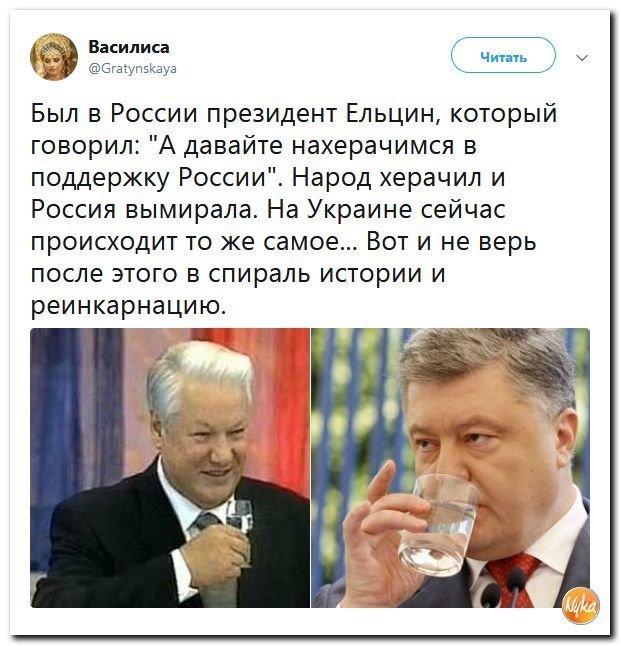621x646 pixels.
Task: Click the microphones in the right photo
Action: (x=505, y=587)
